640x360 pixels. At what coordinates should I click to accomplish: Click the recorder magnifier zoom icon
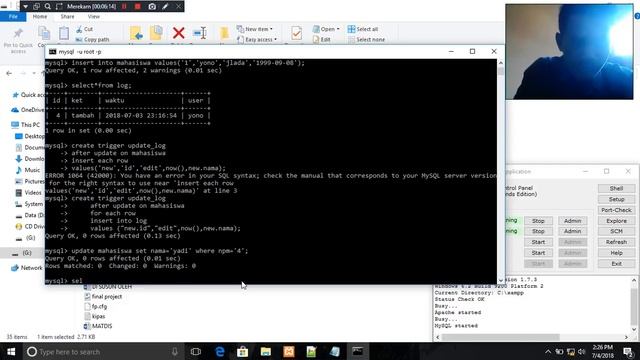tap(47, 7)
